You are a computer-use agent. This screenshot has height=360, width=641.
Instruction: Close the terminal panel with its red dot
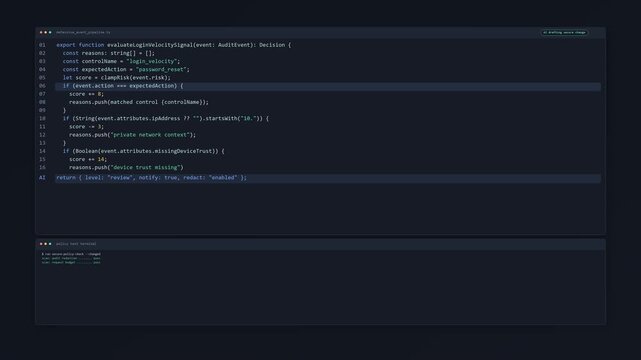tap(41, 244)
